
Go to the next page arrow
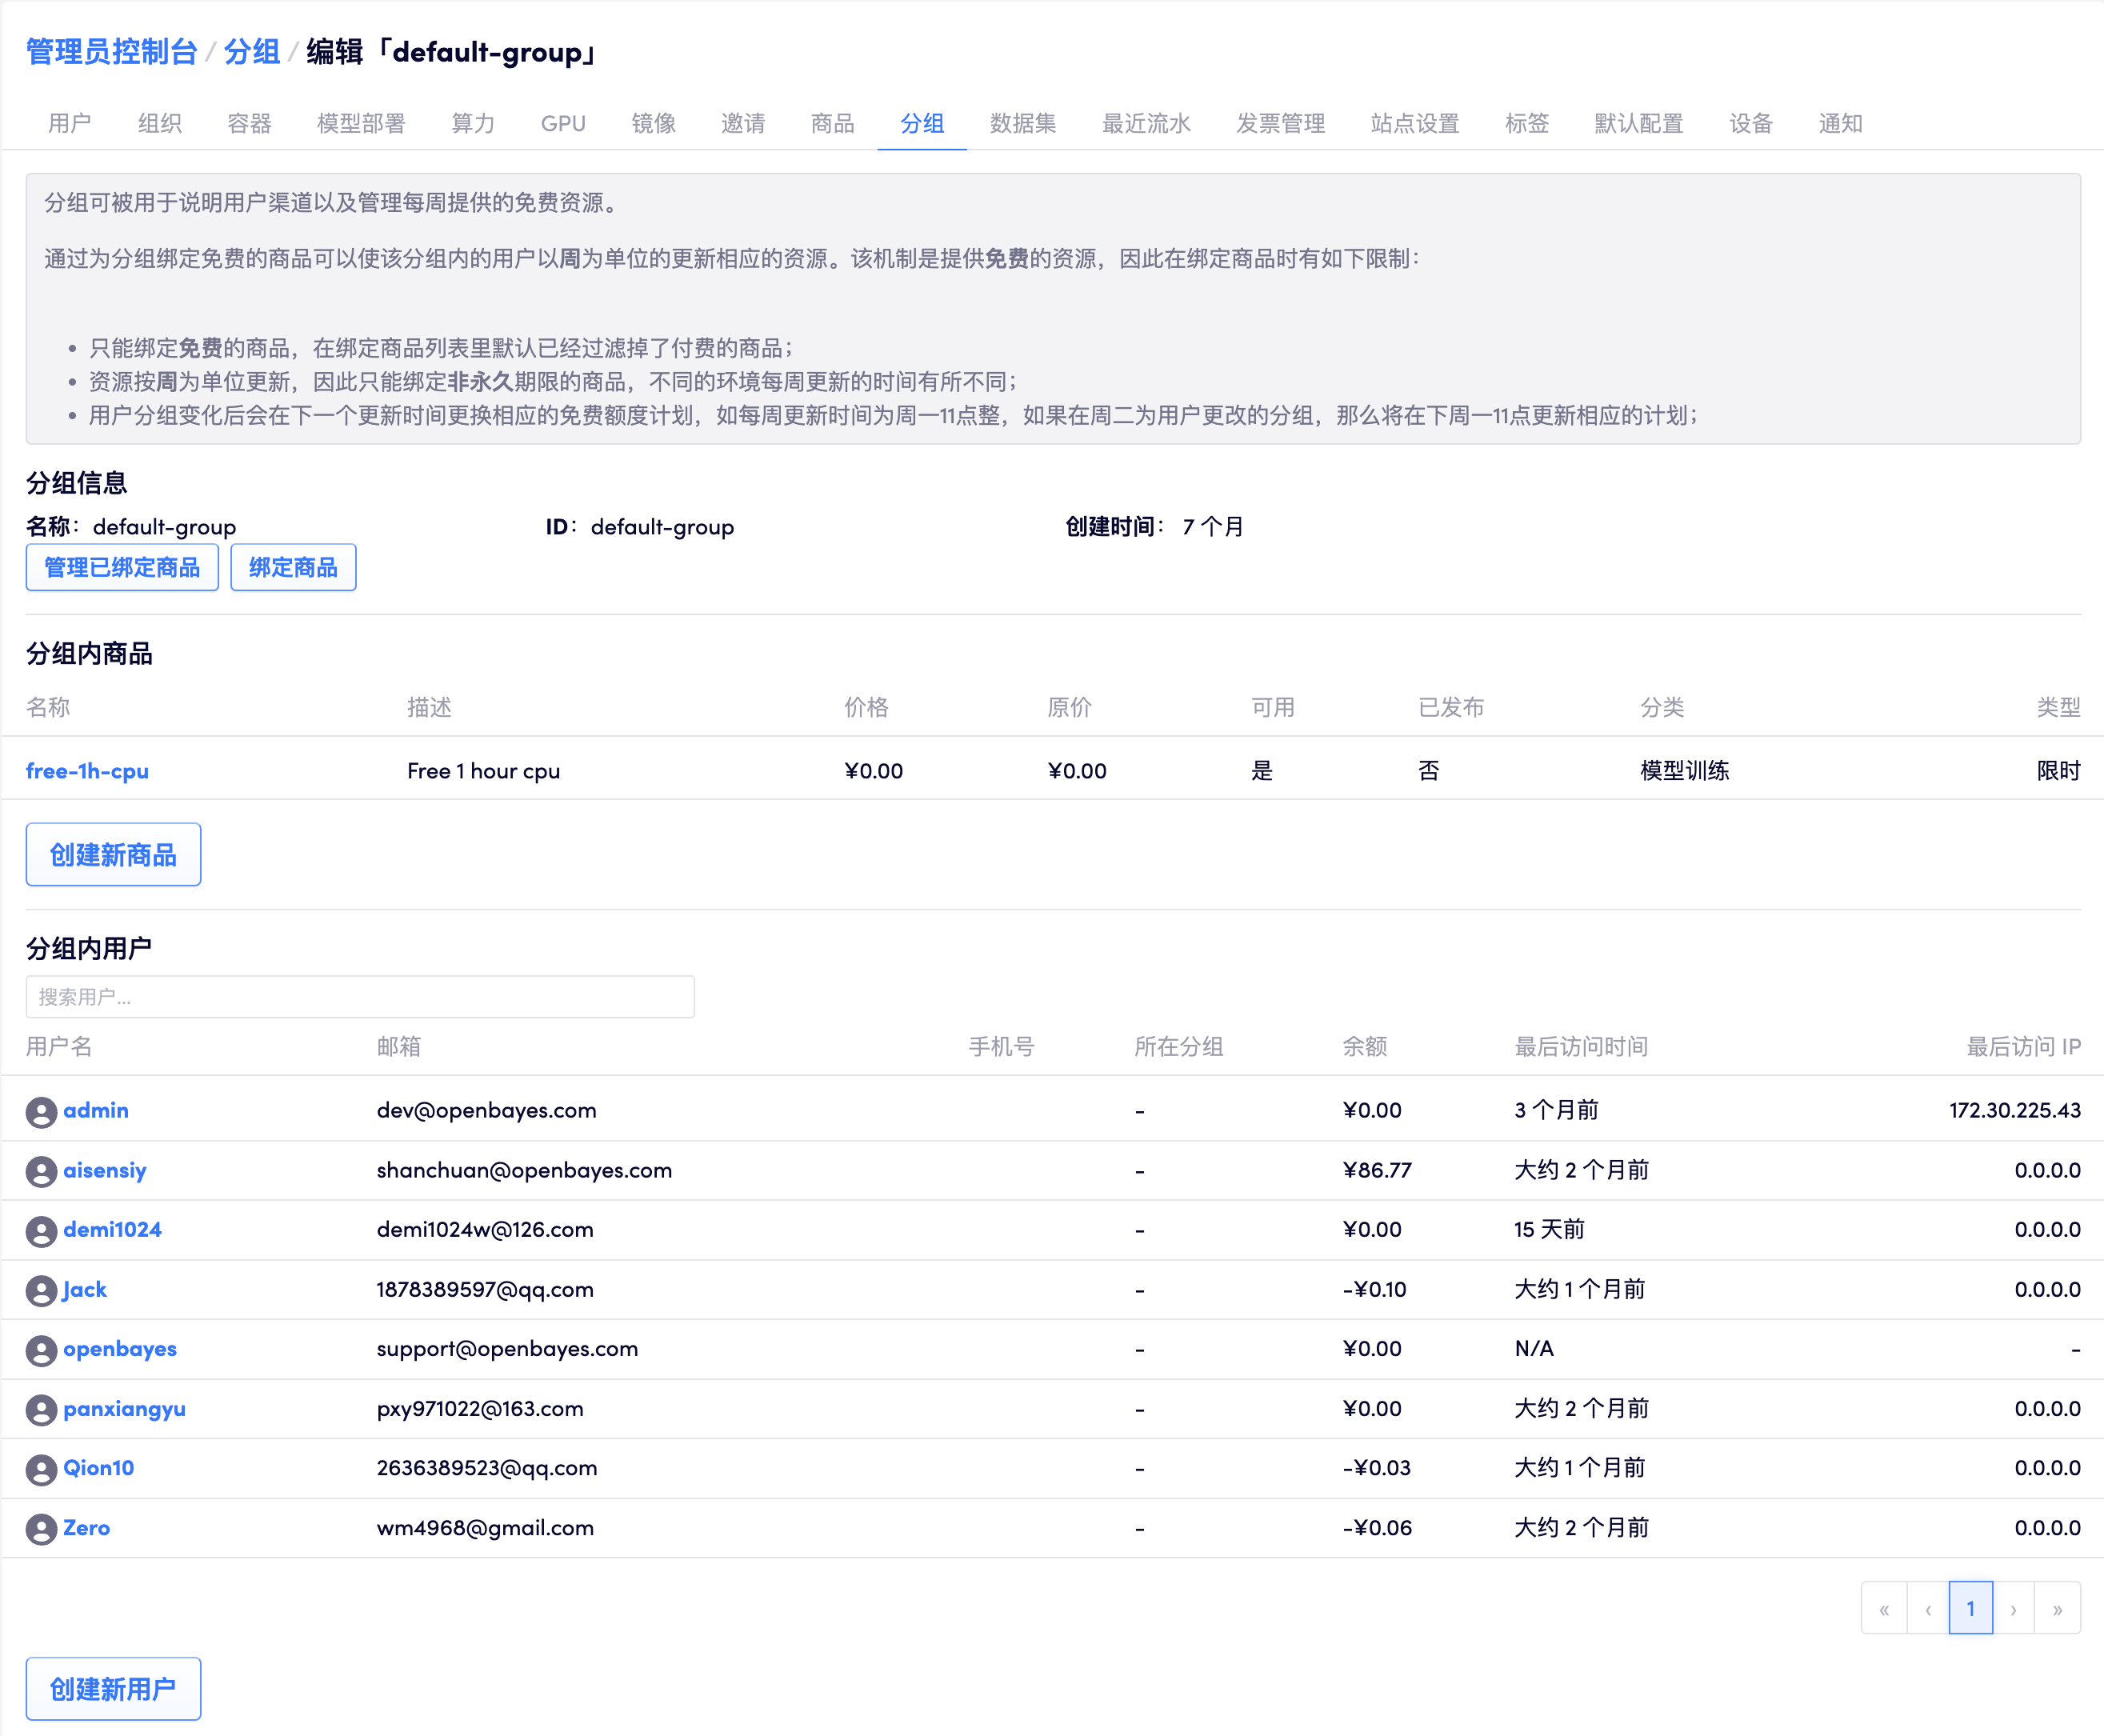click(2013, 1609)
